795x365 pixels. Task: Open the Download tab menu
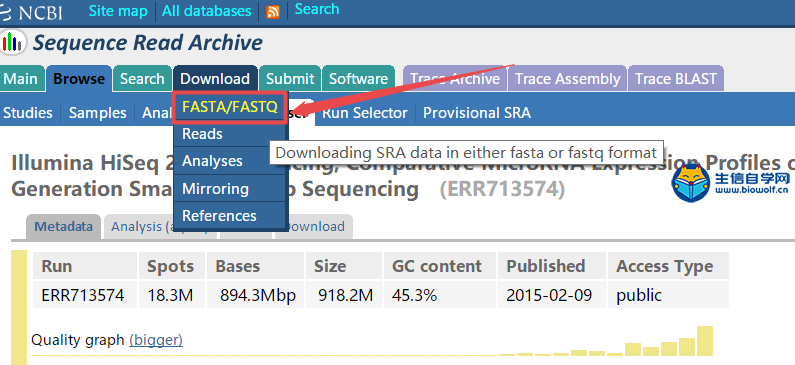[215, 79]
